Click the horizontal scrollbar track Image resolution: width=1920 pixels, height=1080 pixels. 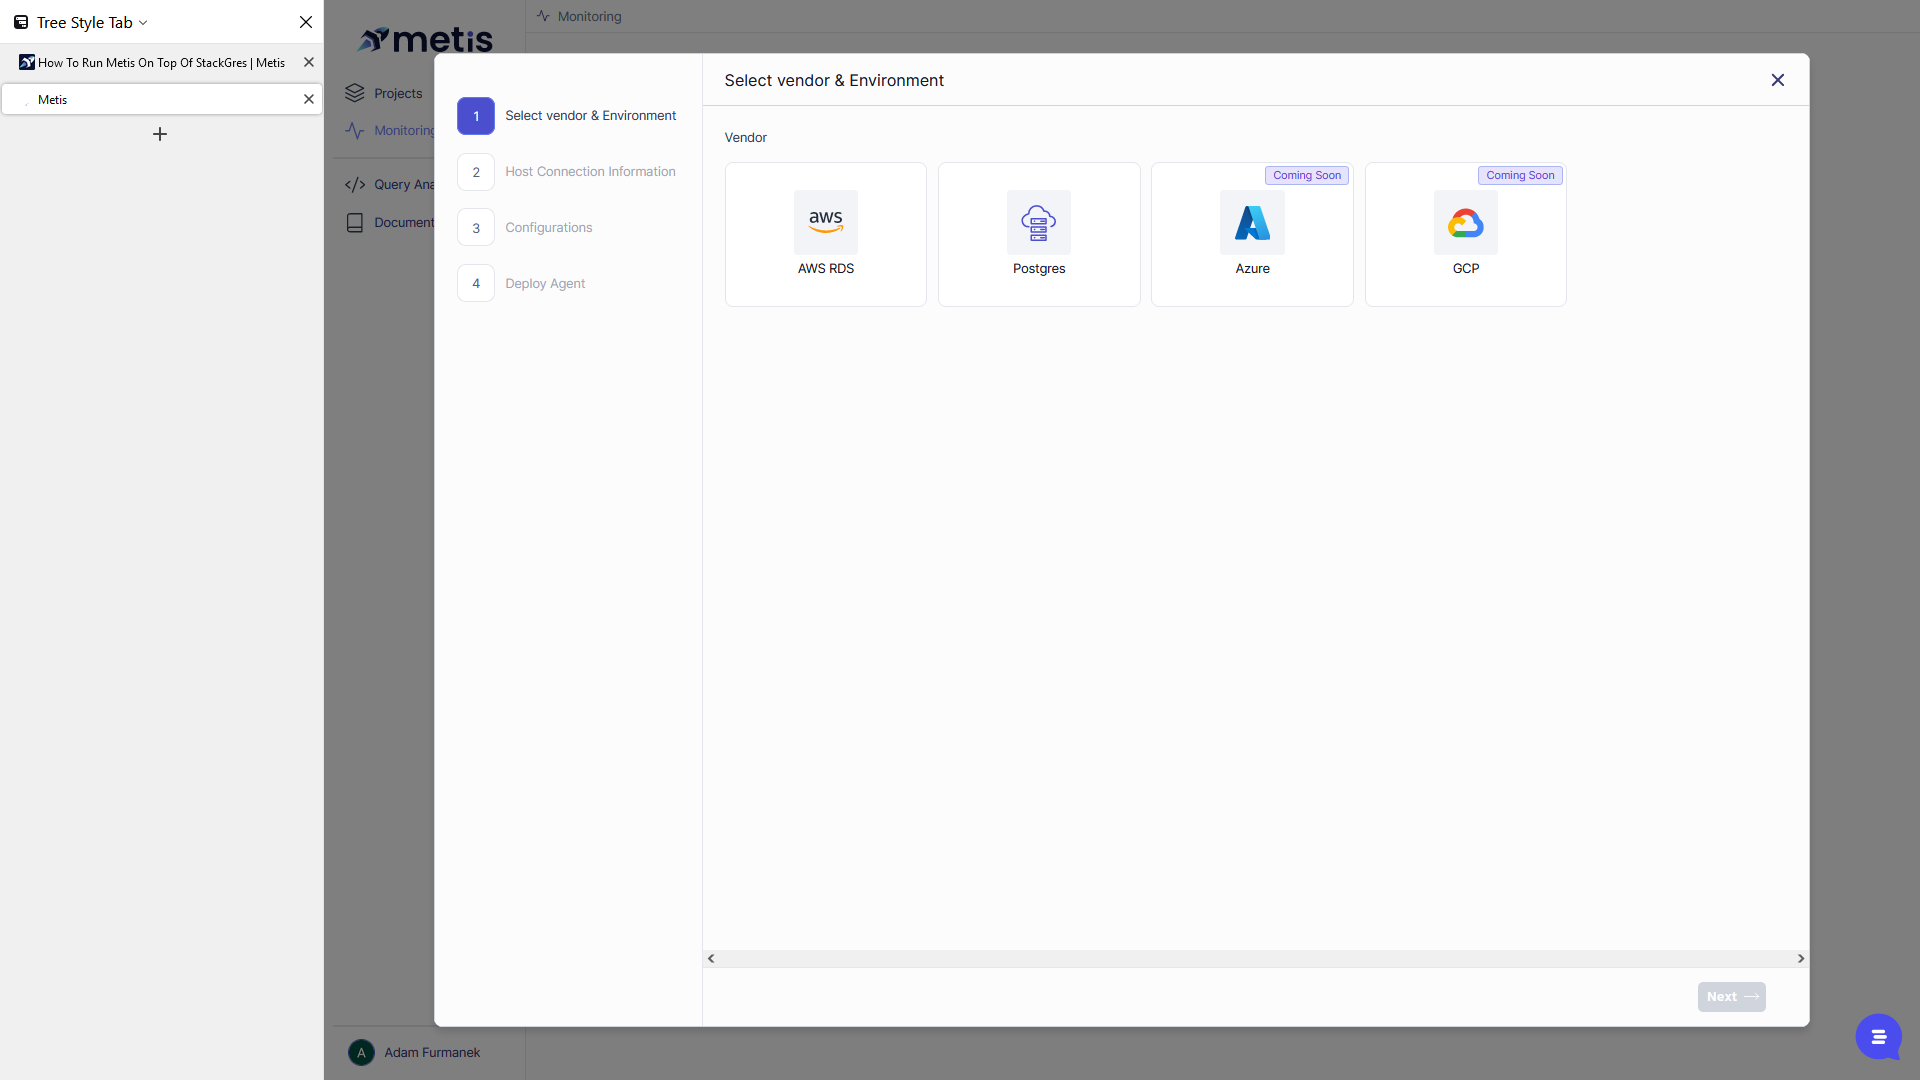click(1256, 958)
